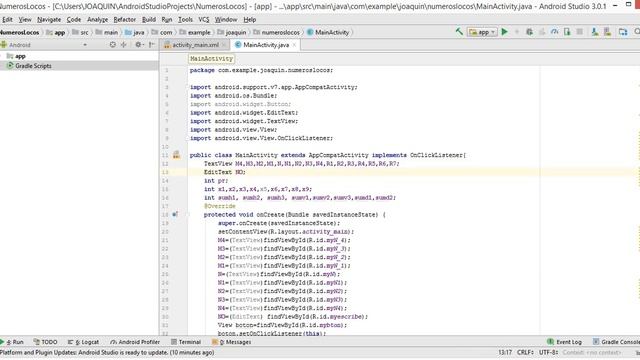Click com breadcrumb in navigation bar
640x360 pixels.
tap(162, 32)
